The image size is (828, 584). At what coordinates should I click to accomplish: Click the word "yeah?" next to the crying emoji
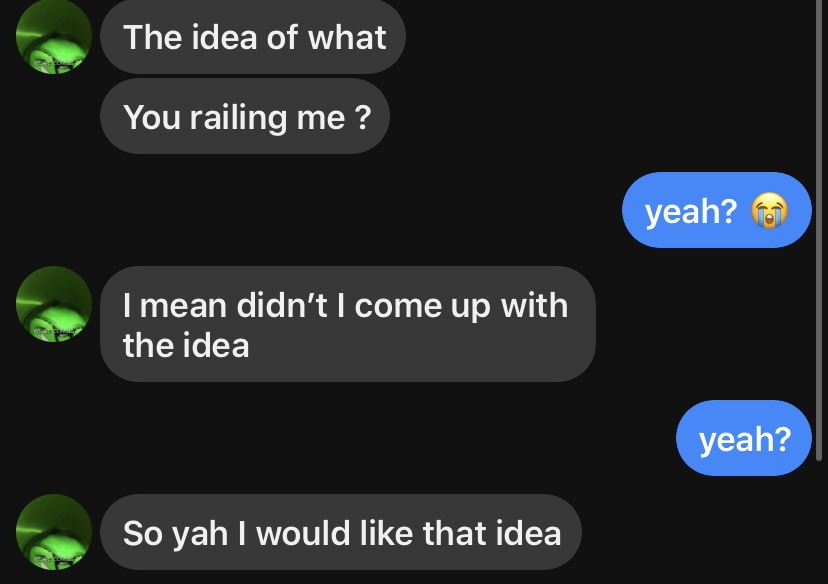point(691,212)
